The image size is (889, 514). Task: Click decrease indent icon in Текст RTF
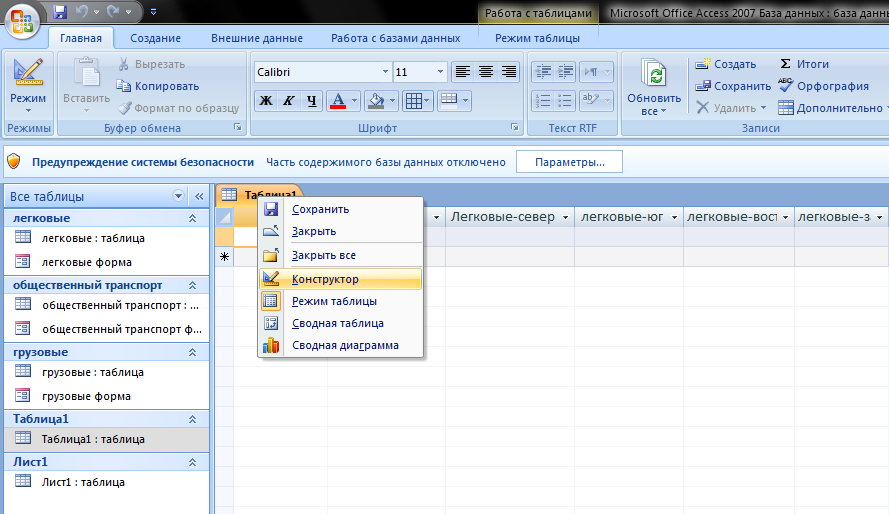[x=543, y=72]
